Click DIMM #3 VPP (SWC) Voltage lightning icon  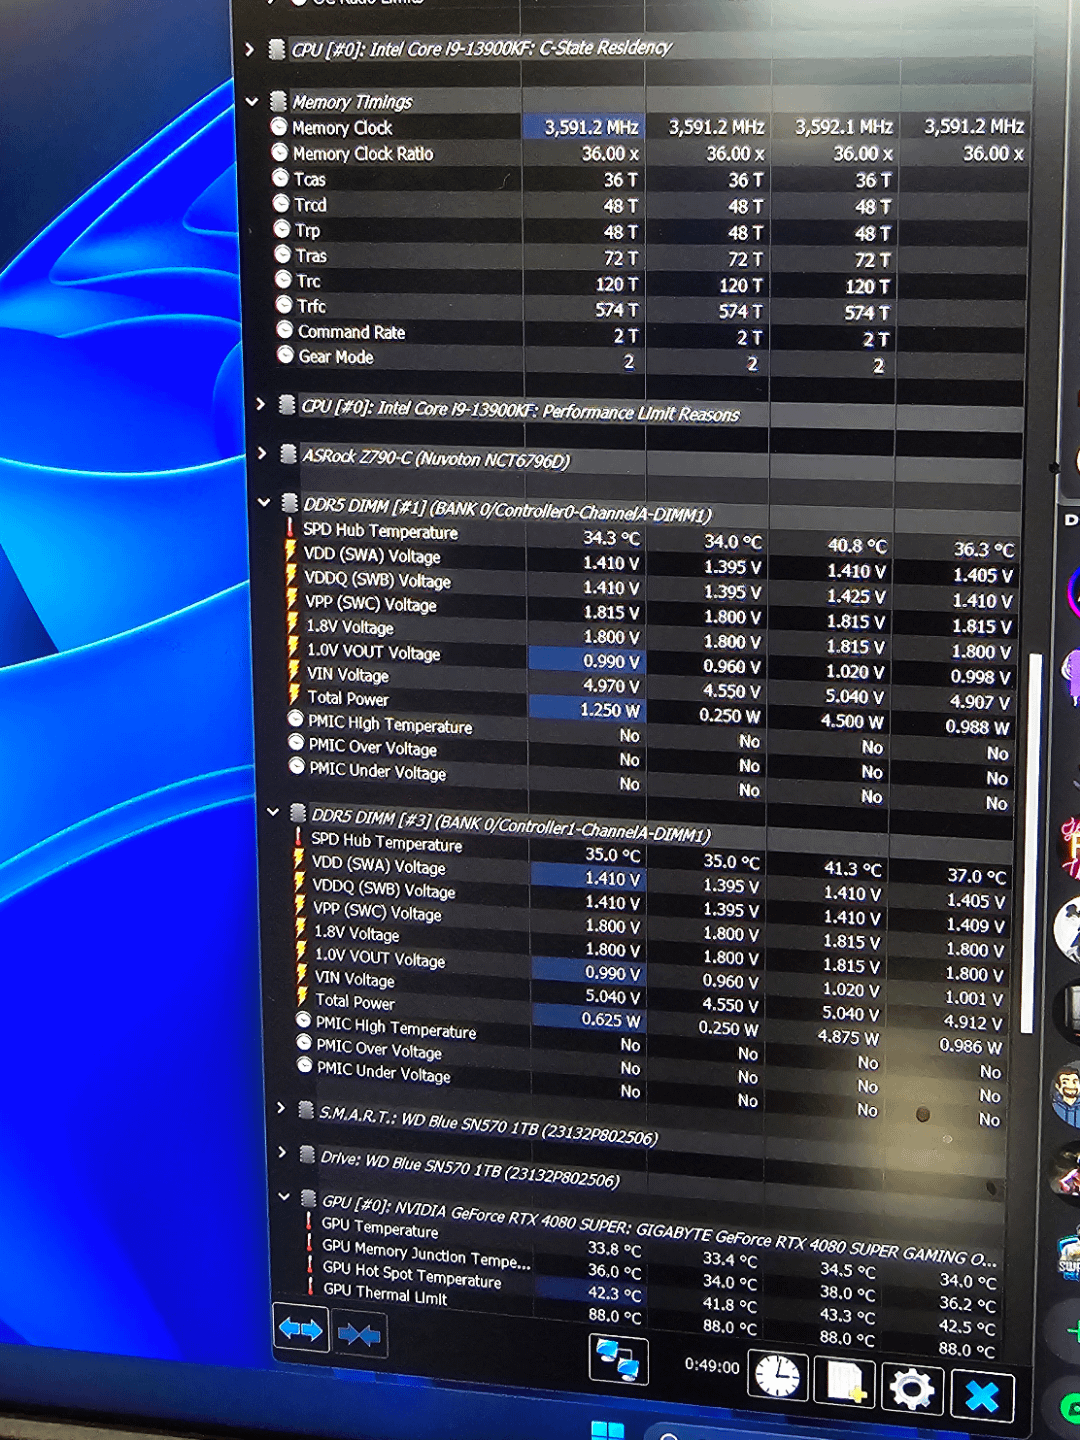coord(299,906)
